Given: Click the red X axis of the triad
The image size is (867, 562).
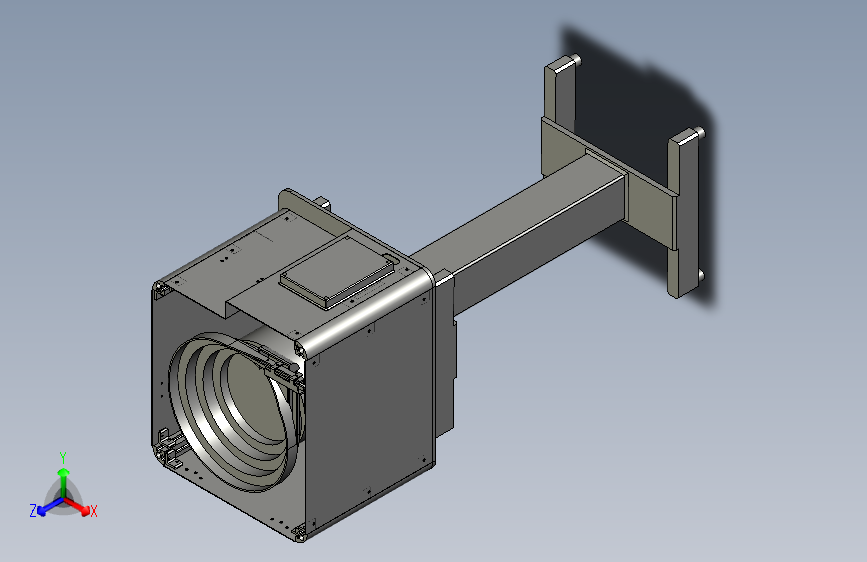Looking at the screenshot, I should (x=77, y=506).
